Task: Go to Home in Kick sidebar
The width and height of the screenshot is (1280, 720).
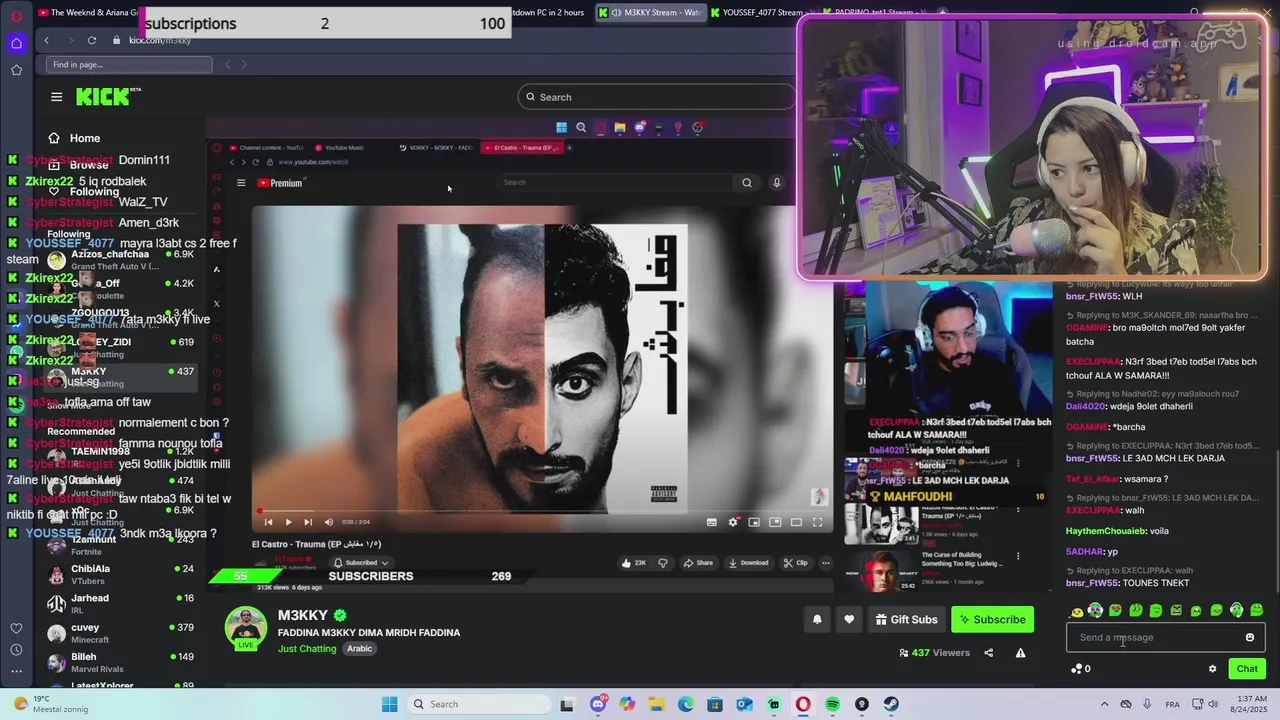Action: tap(85, 138)
